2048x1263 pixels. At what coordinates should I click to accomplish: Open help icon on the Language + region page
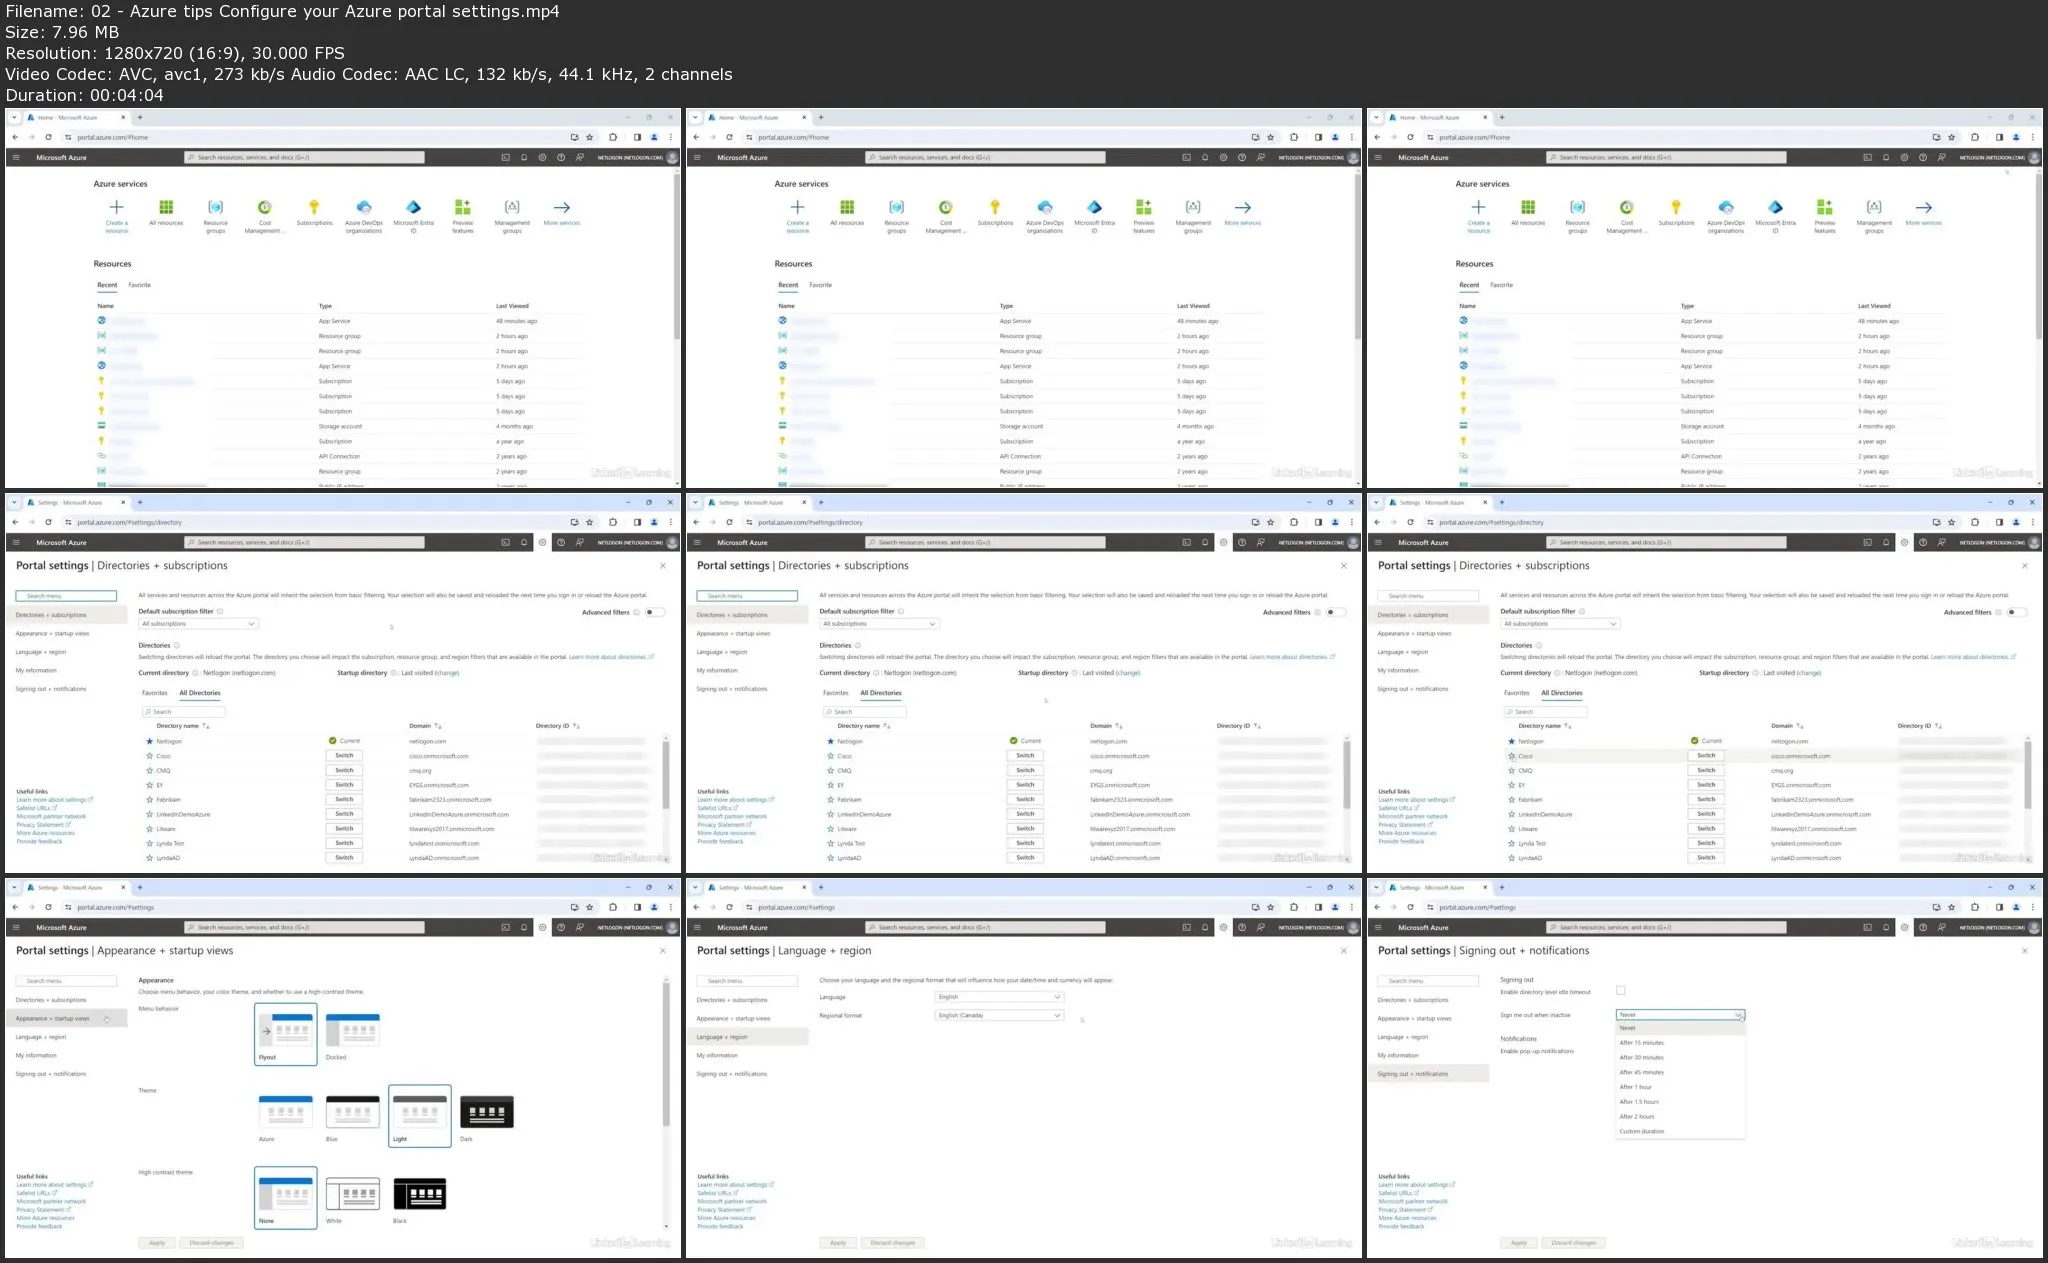[x=1242, y=927]
